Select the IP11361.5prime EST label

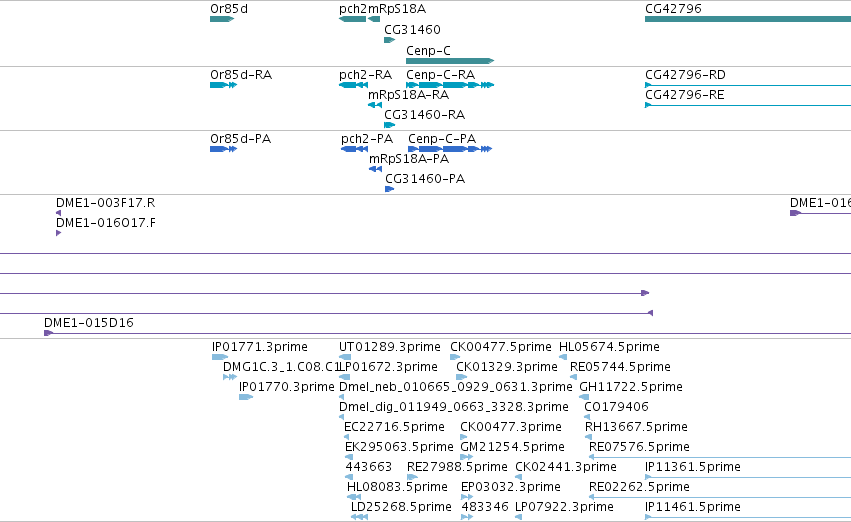tap(693, 467)
